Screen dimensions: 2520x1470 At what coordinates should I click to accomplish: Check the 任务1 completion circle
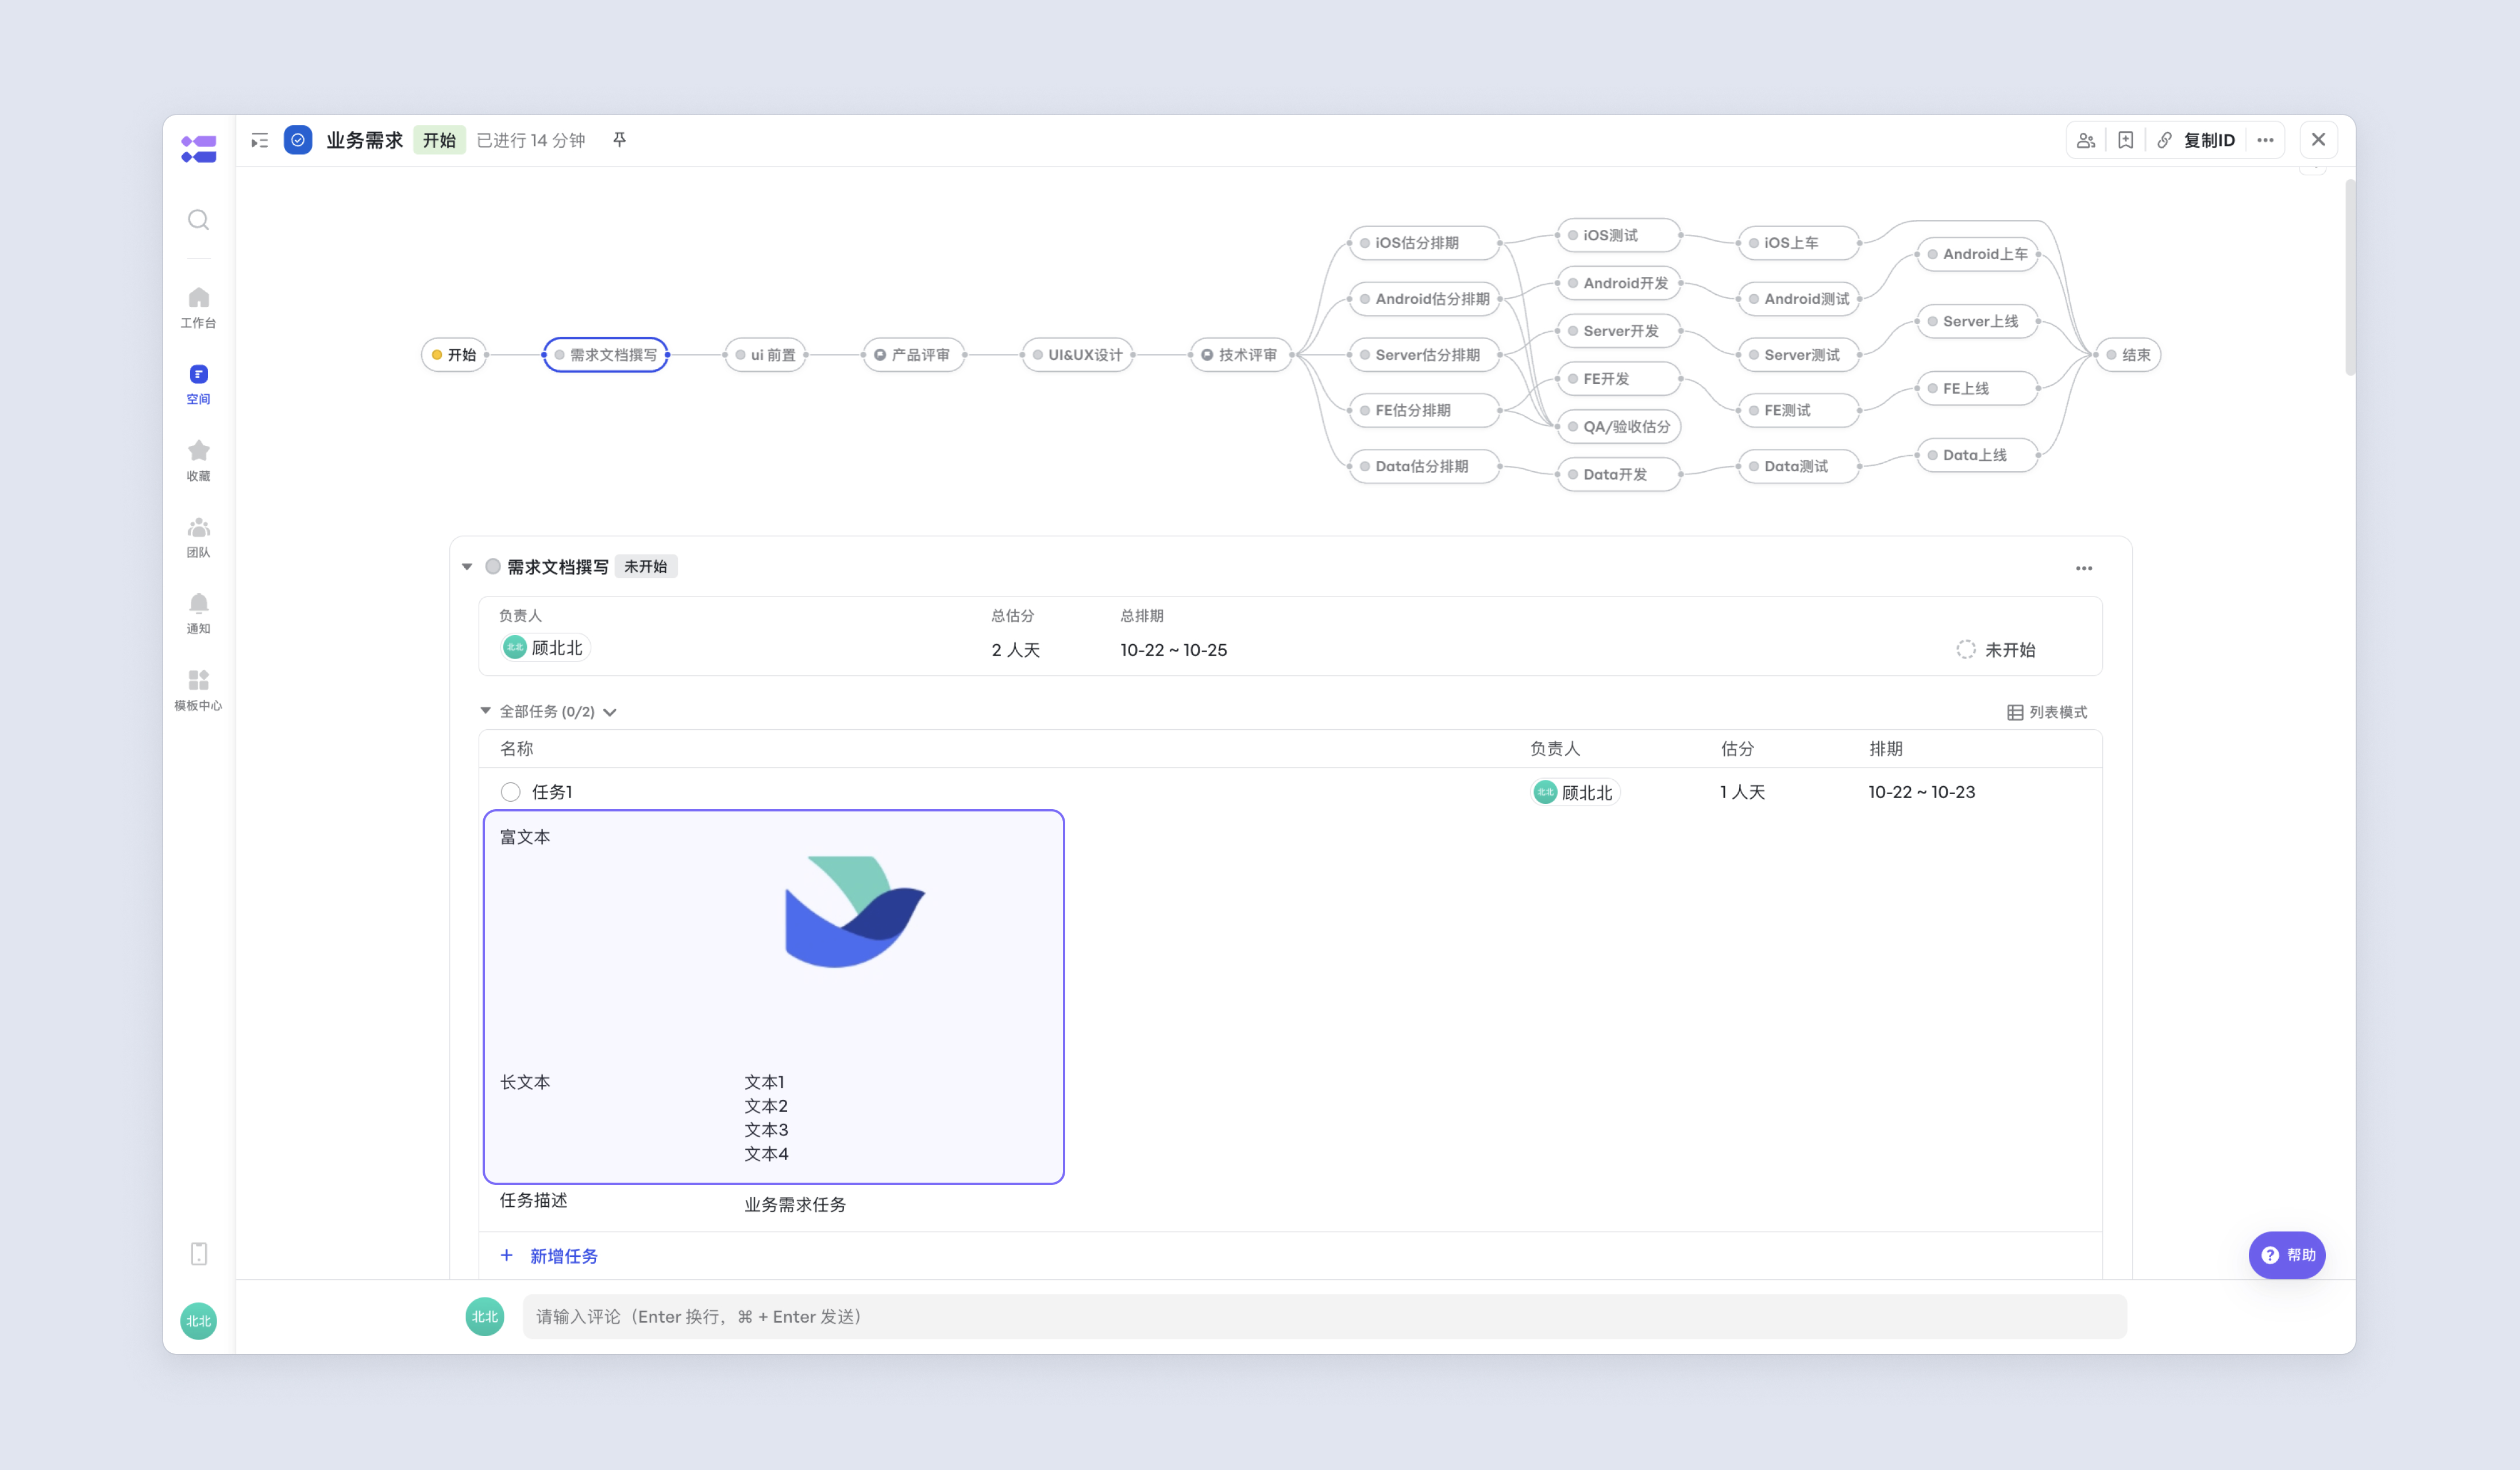pyautogui.click(x=510, y=792)
